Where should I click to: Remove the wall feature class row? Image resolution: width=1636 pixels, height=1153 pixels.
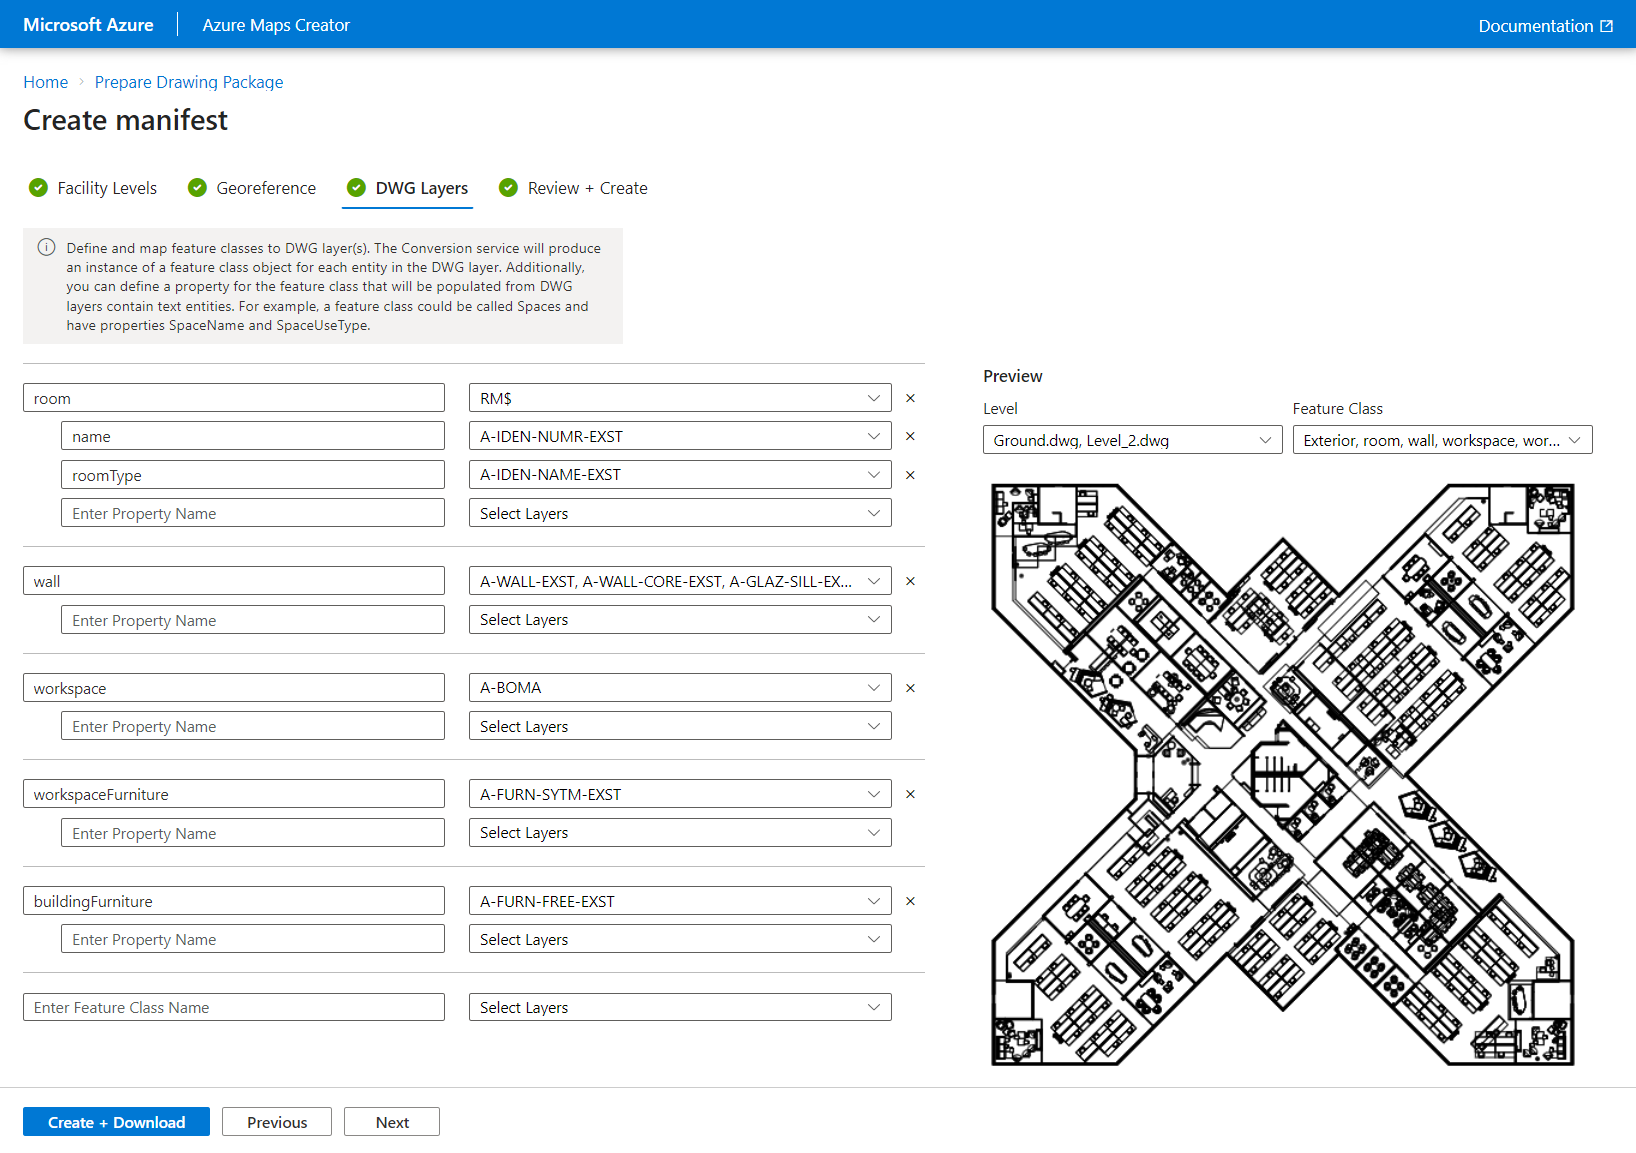910,581
